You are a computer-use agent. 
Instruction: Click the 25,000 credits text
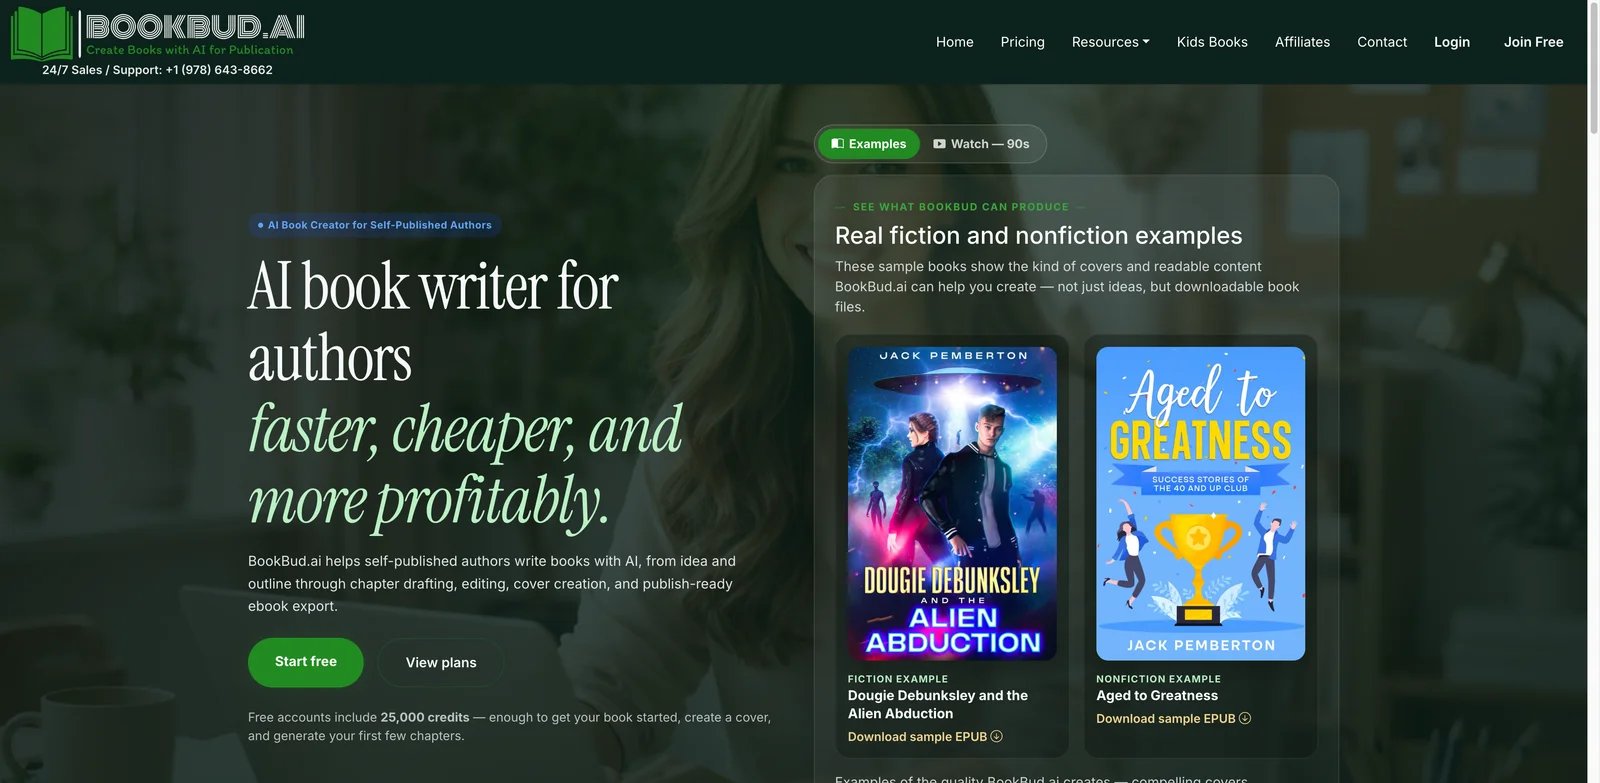click(x=425, y=717)
